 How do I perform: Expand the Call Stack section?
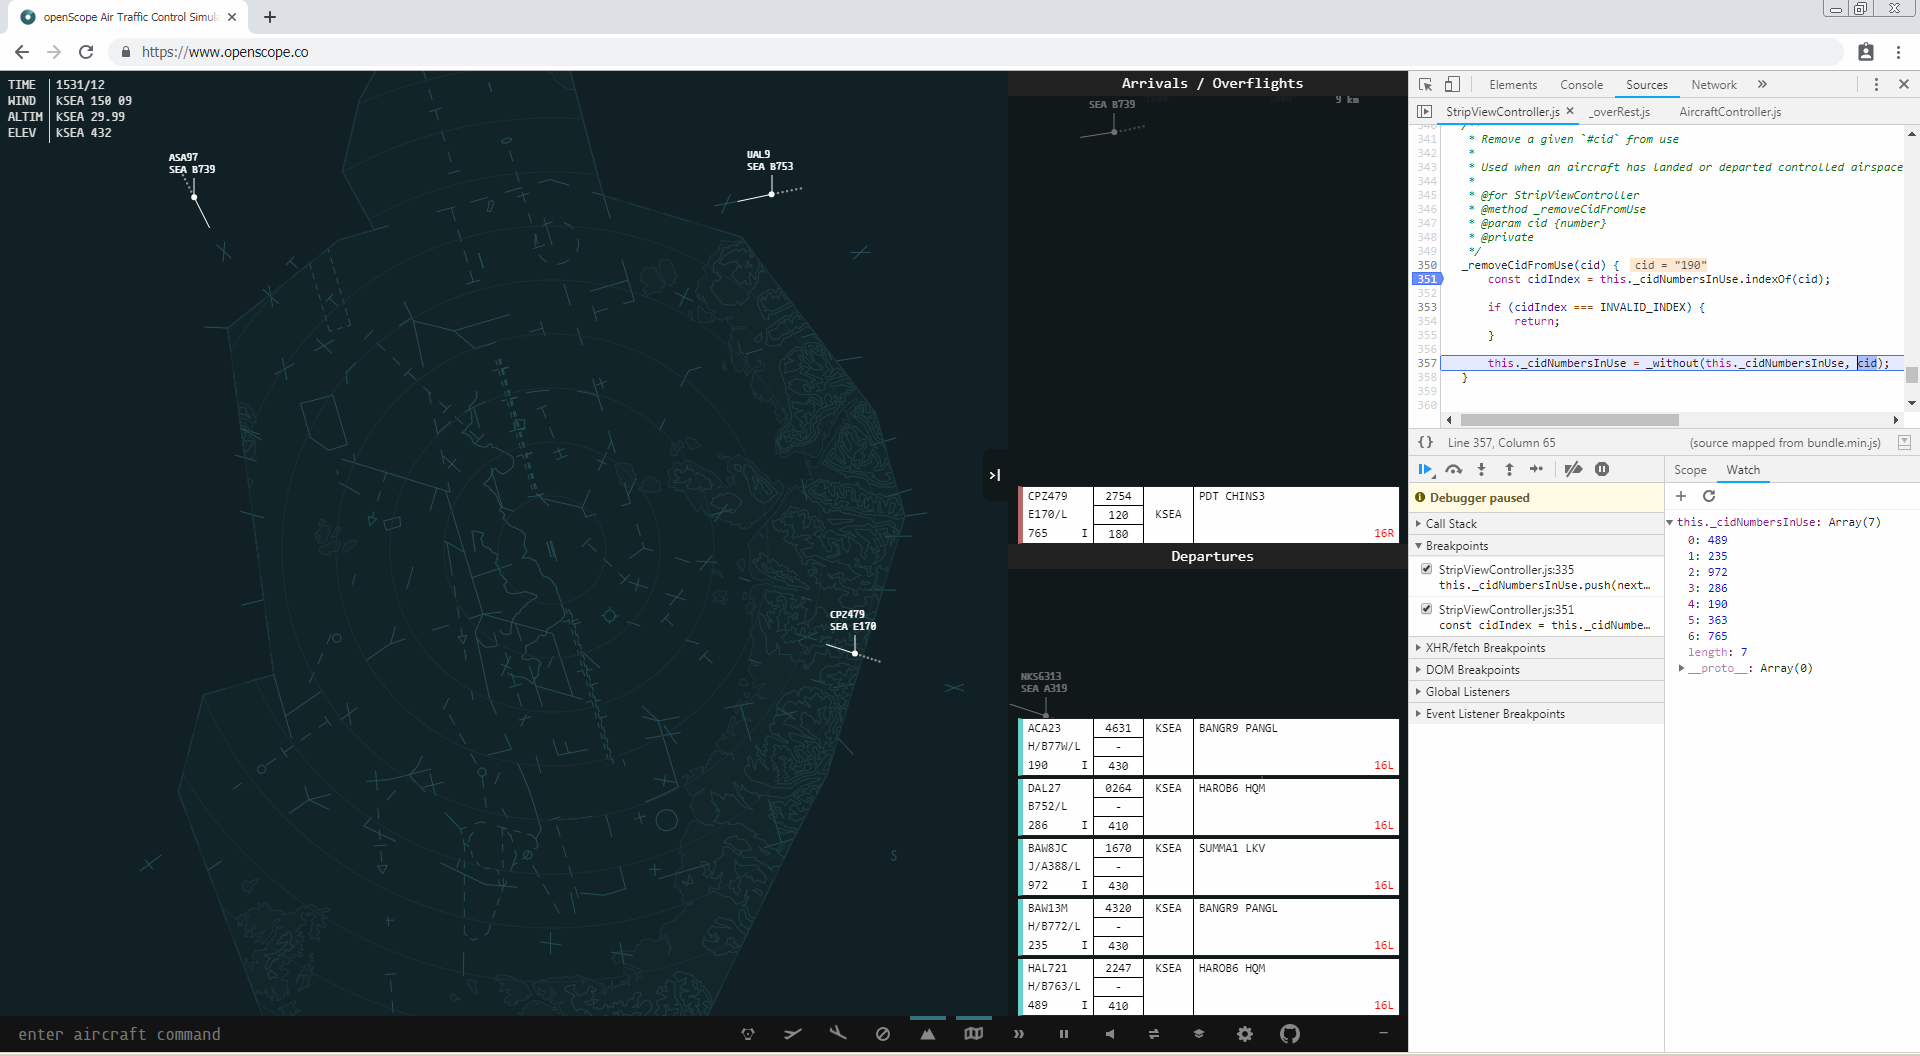click(x=1536, y=524)
